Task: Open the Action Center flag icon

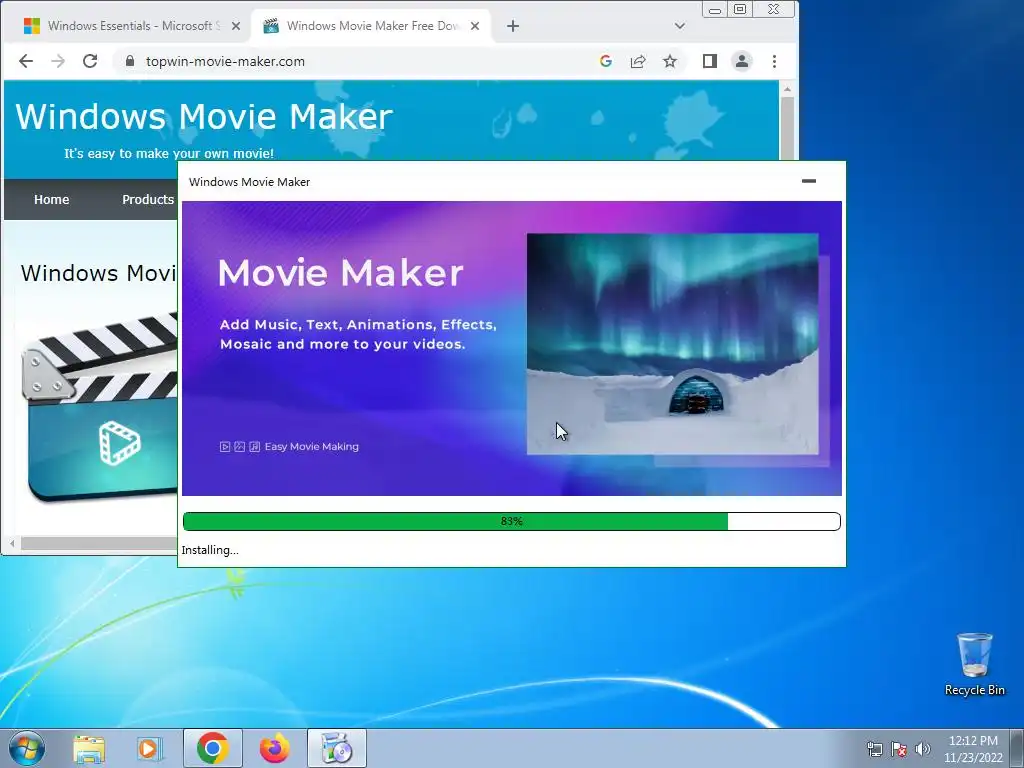Action: pos(899,749)
